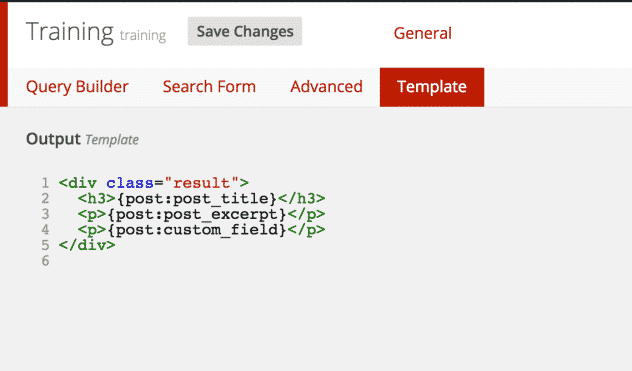Place cursor in div class="result" line

coord(154,183)
